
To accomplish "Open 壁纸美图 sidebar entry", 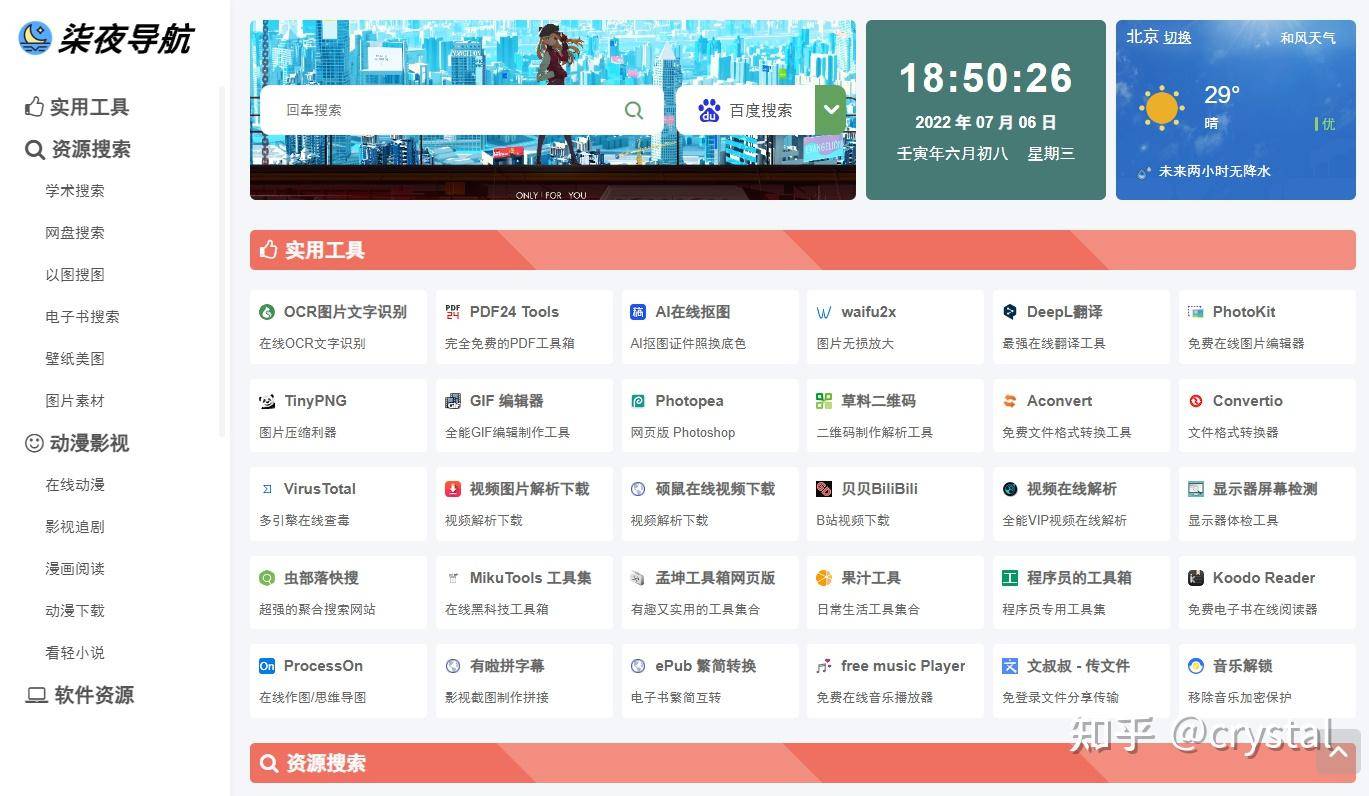I will [x=75, y=359].
